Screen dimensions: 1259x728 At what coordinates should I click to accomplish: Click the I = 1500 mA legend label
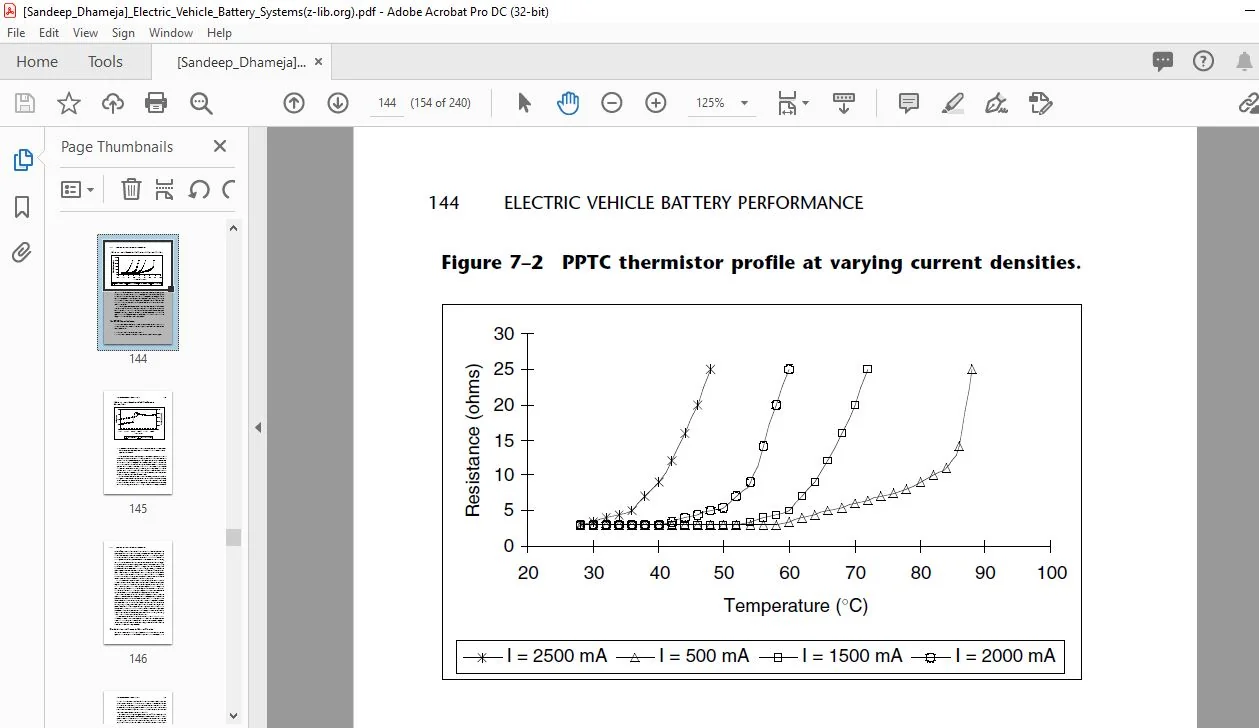click(852, 656)
